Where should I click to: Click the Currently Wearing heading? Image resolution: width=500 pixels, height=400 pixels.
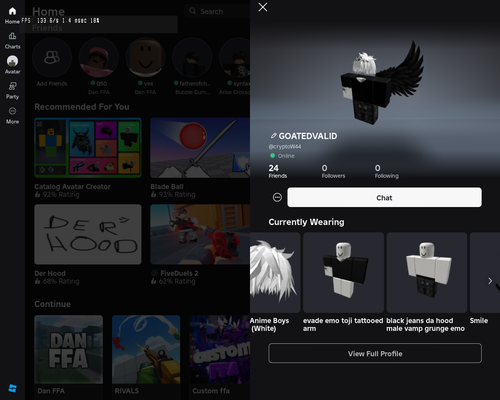pos(306,222)
